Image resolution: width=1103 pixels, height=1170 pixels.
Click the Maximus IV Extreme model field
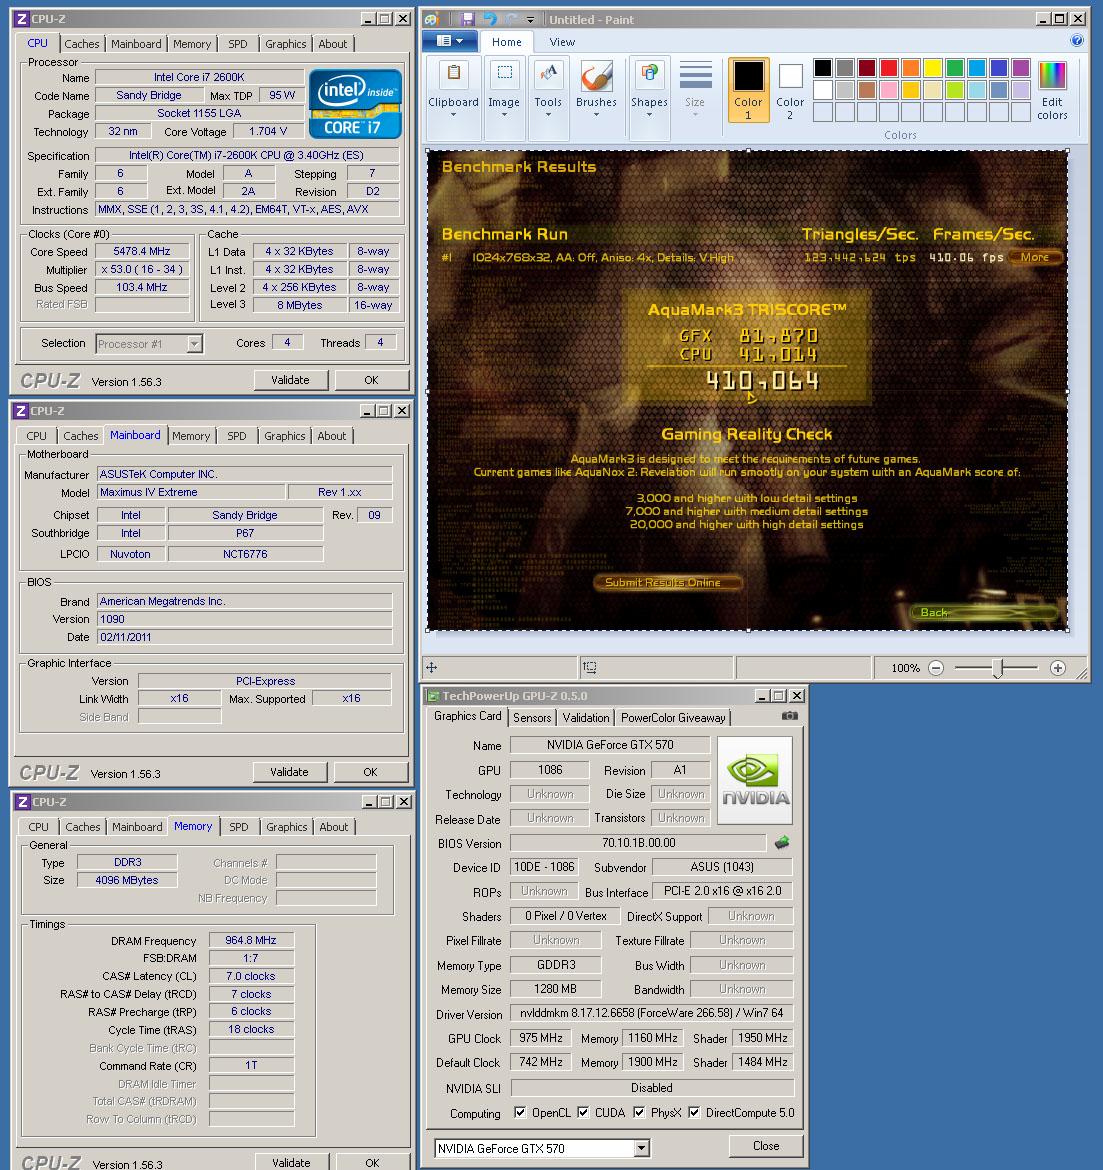coord(191,492)
